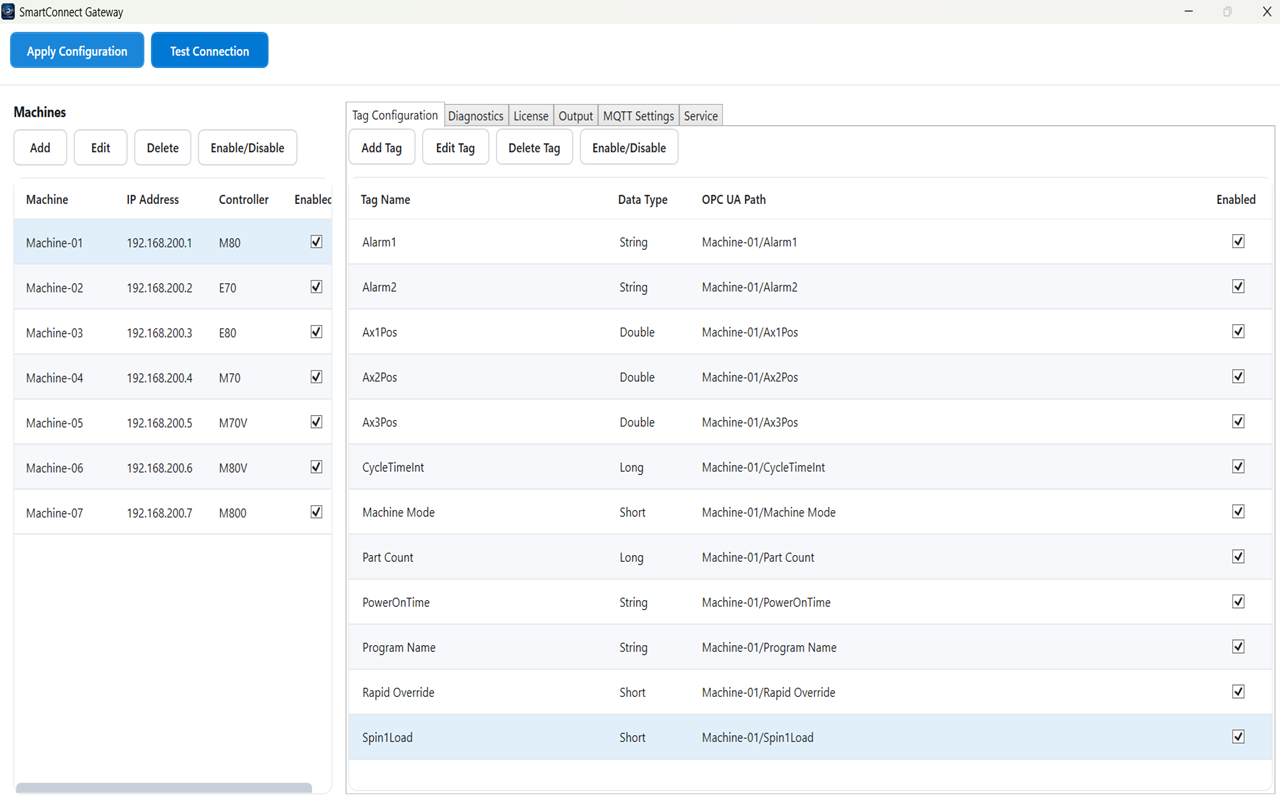This screenshot has height=800, width=1280.
Task: Open the Output tab
Action: (576, 116)
